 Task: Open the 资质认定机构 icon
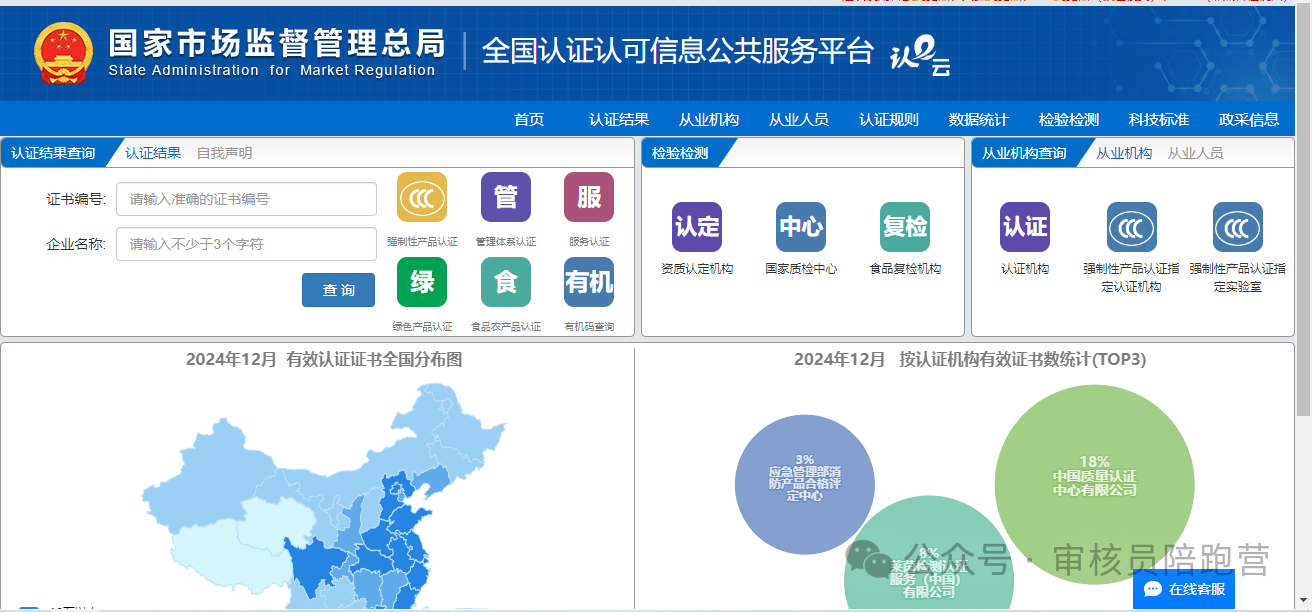(697, 227)
